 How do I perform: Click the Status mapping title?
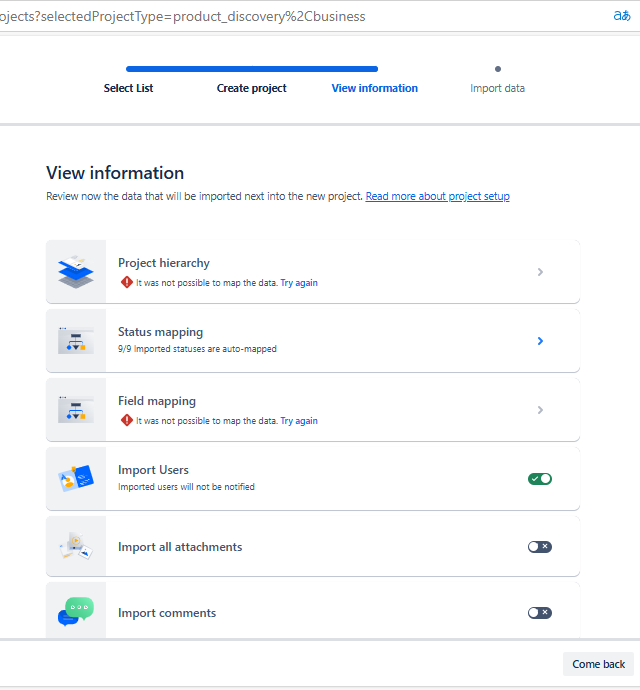(x=160, y=332)
